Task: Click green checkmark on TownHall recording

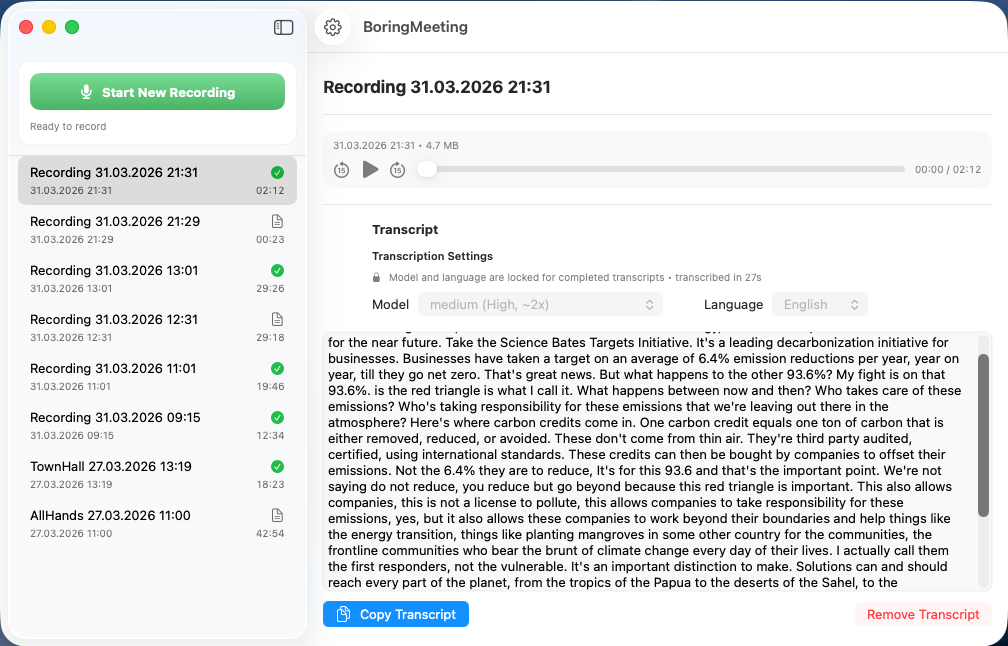Action: [x=277, y=466]
